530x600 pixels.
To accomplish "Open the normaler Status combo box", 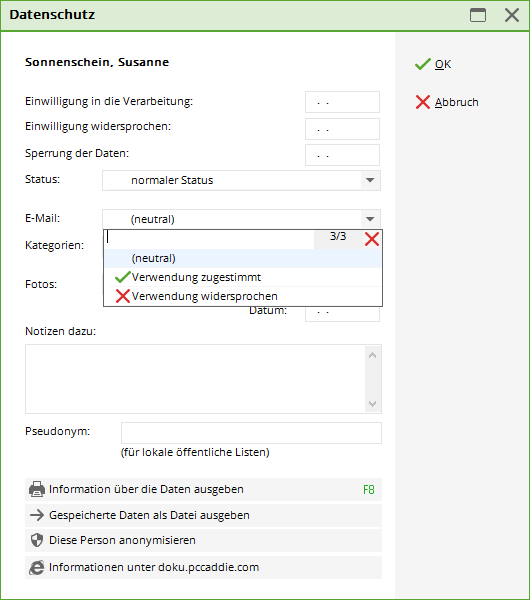I will pyautogui.click(x=241, y=180).
